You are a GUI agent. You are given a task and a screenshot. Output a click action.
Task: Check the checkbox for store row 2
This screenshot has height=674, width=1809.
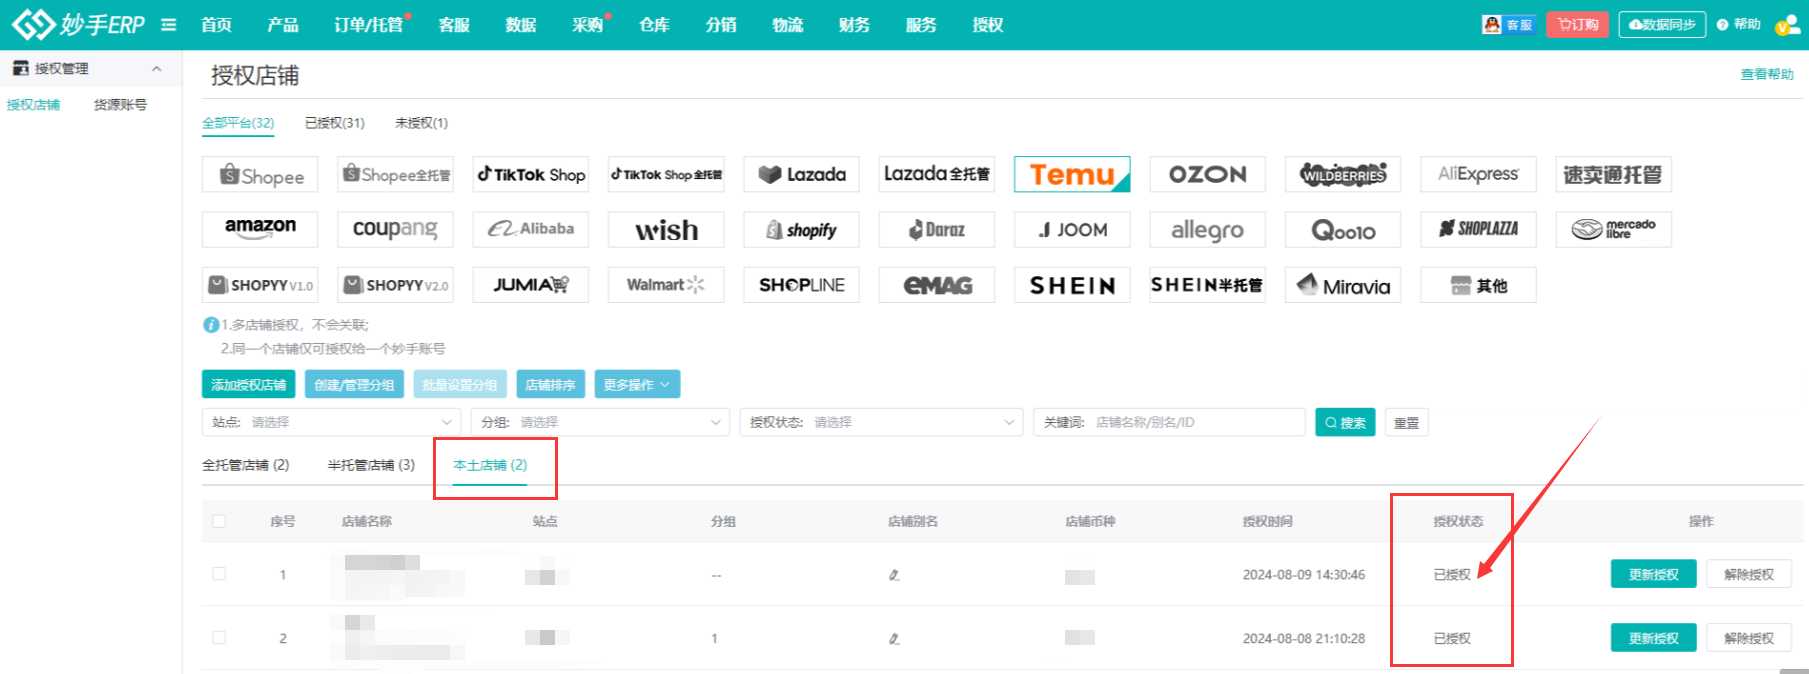(219, 638)
